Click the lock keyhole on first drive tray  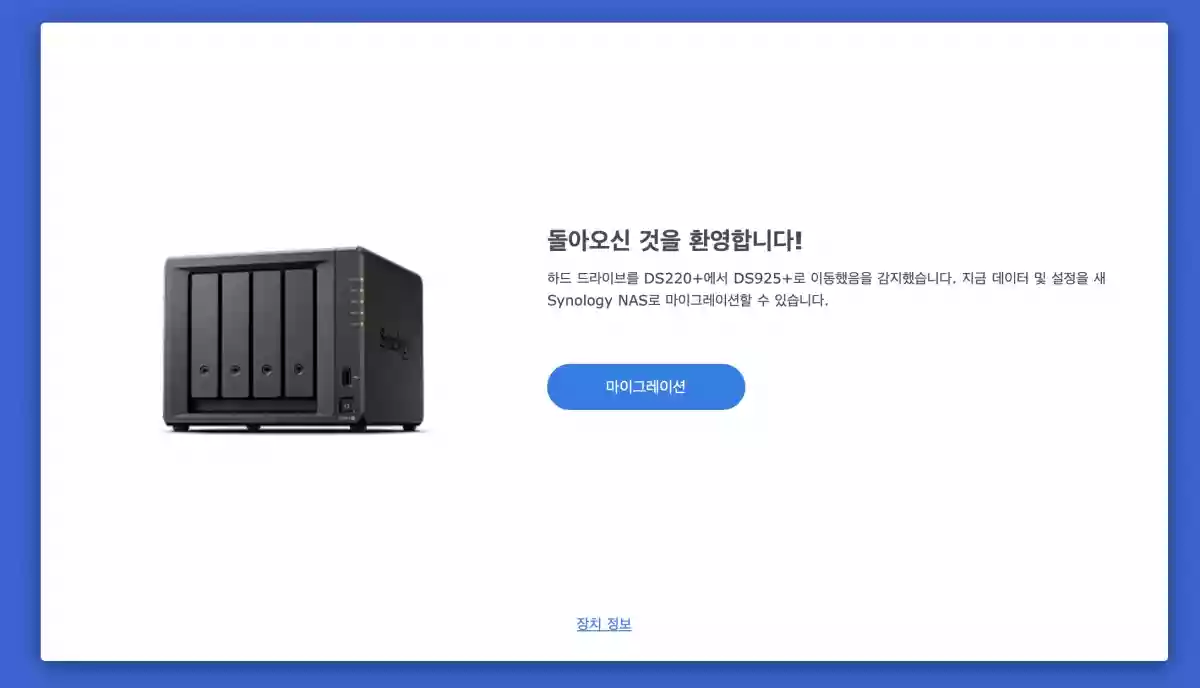coord(204,369)
